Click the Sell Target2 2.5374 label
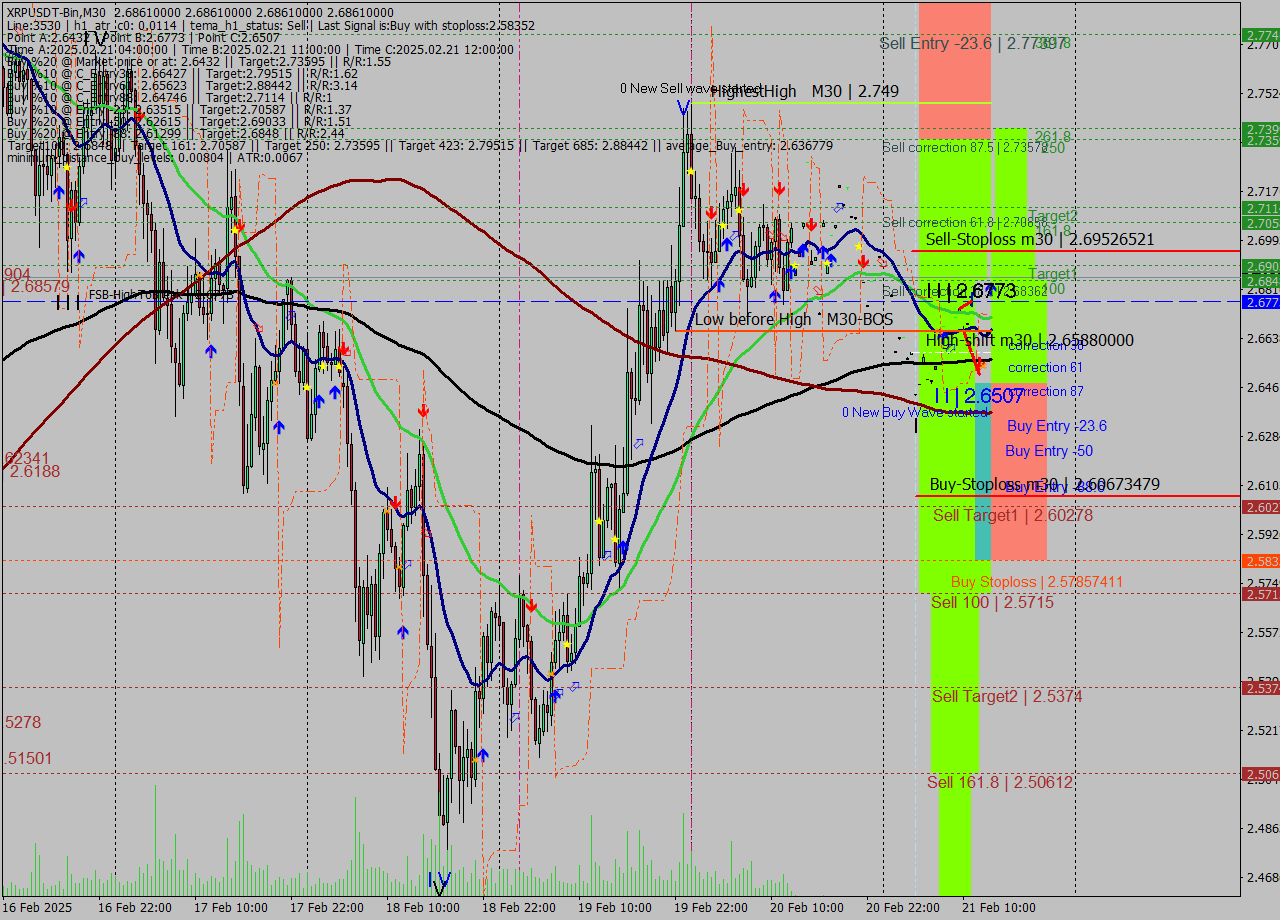The width and height of the screenshot is (1280, 920). point(1007,696)
